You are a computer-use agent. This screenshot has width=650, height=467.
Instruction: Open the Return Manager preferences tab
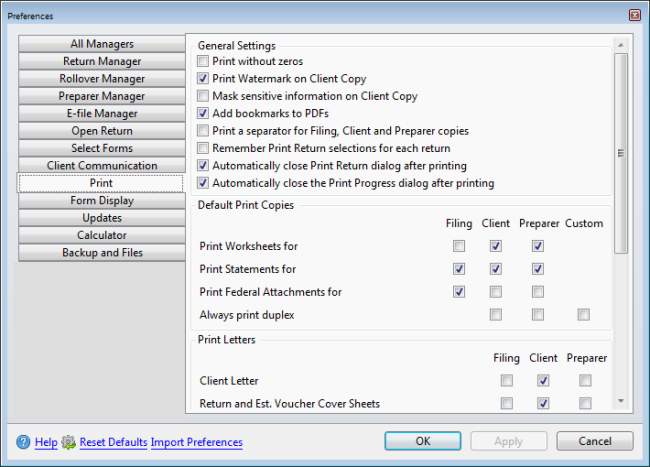tap(101, 62)
